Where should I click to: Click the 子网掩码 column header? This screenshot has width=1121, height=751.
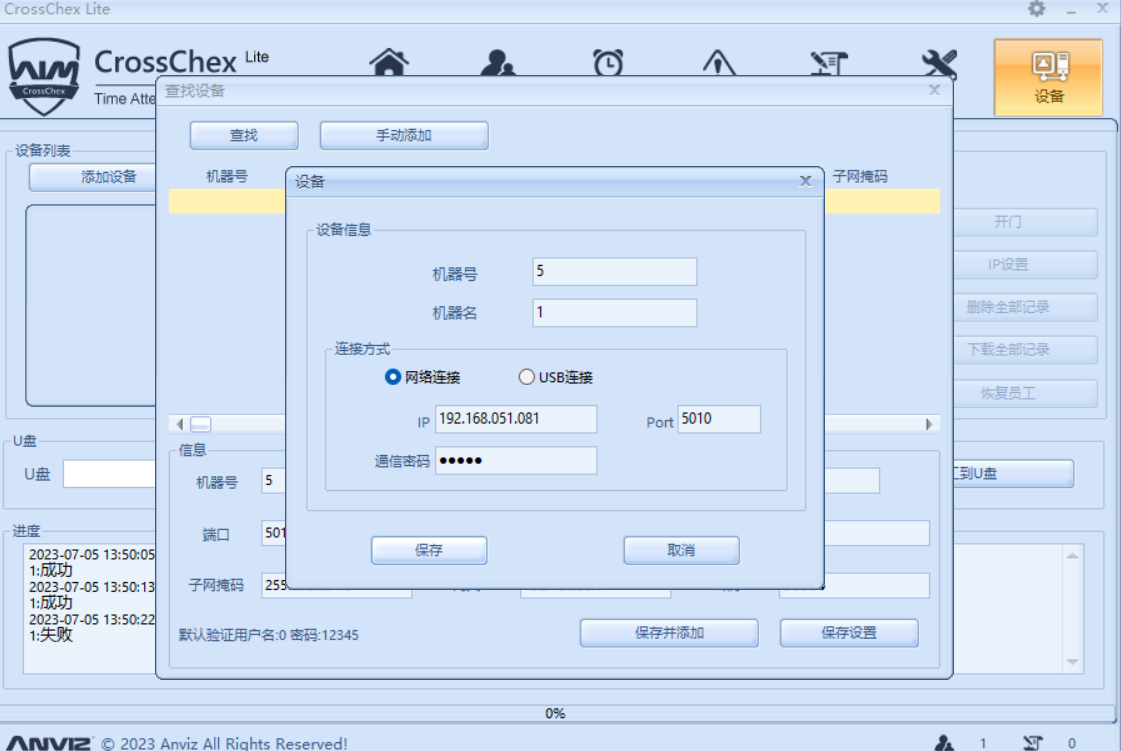tap(860, 177)
